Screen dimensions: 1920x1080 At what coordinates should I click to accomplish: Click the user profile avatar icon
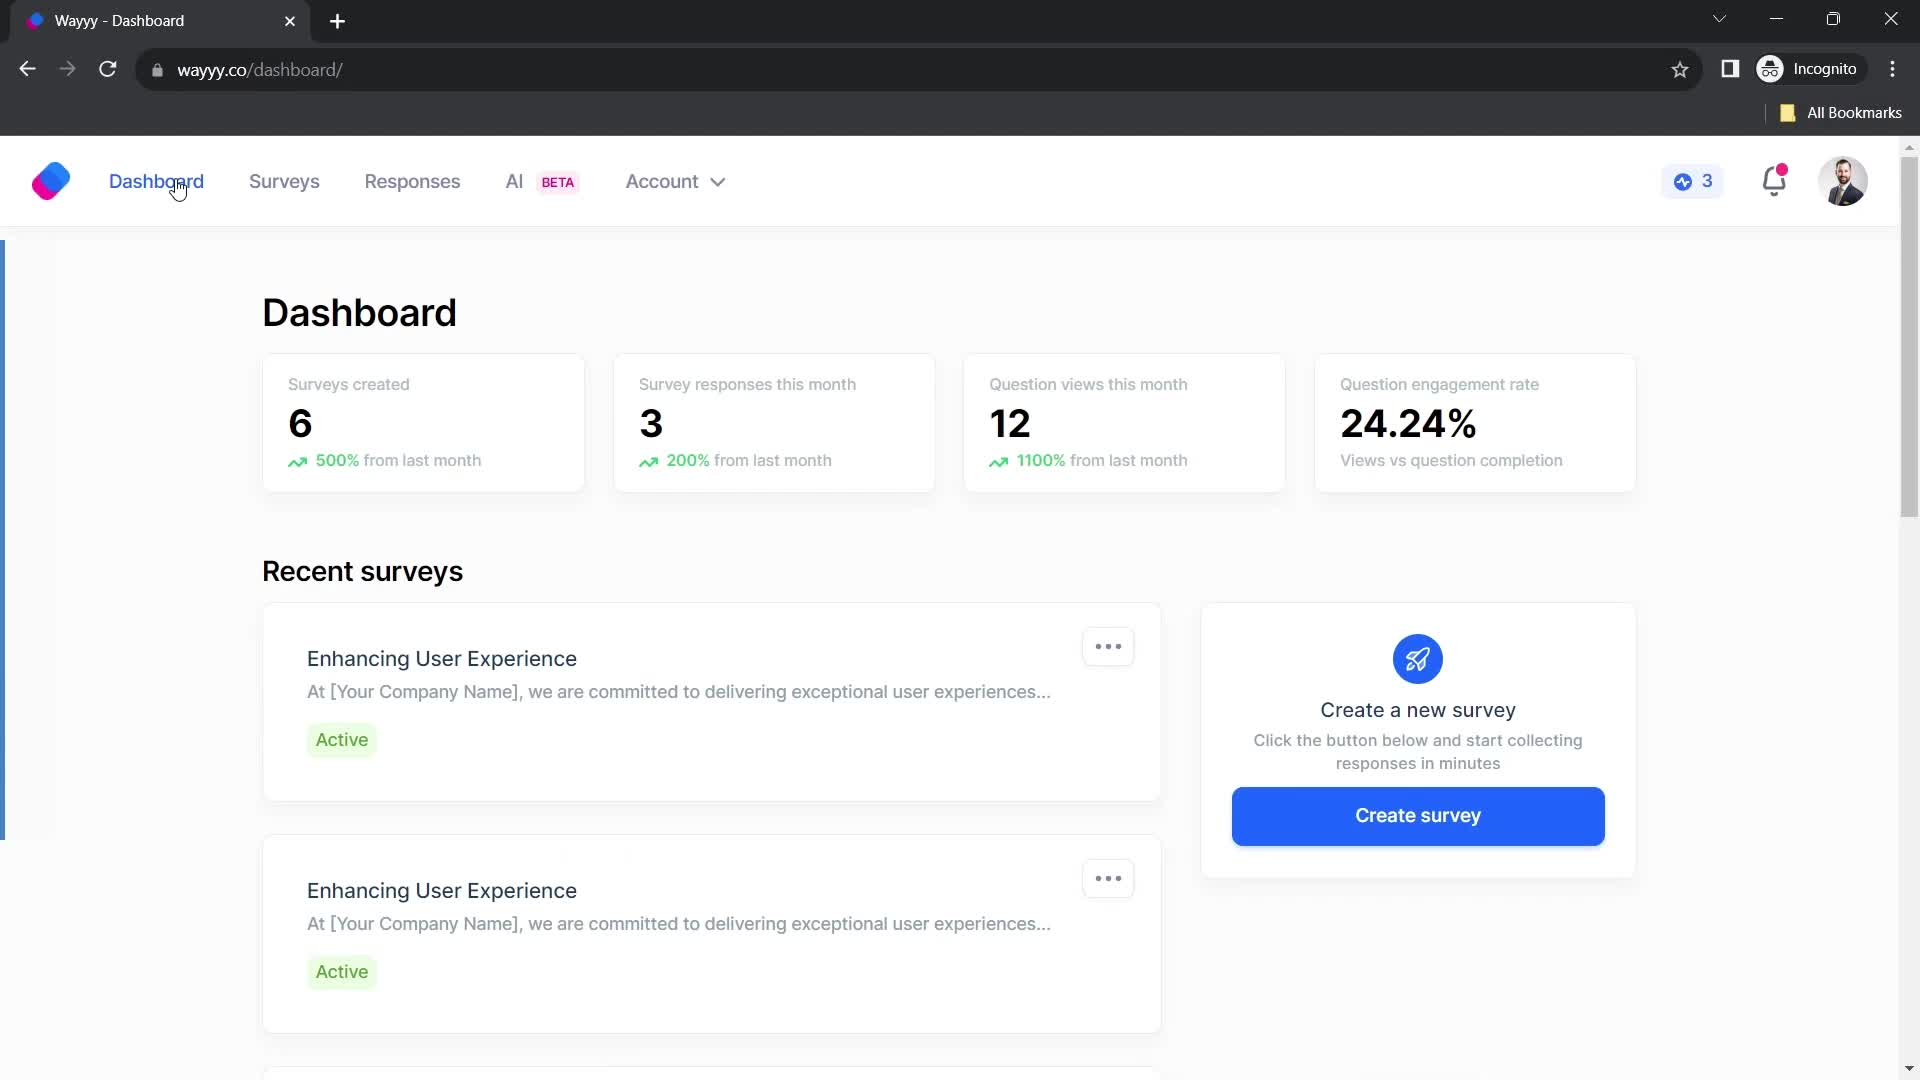tap(1842, 181)
